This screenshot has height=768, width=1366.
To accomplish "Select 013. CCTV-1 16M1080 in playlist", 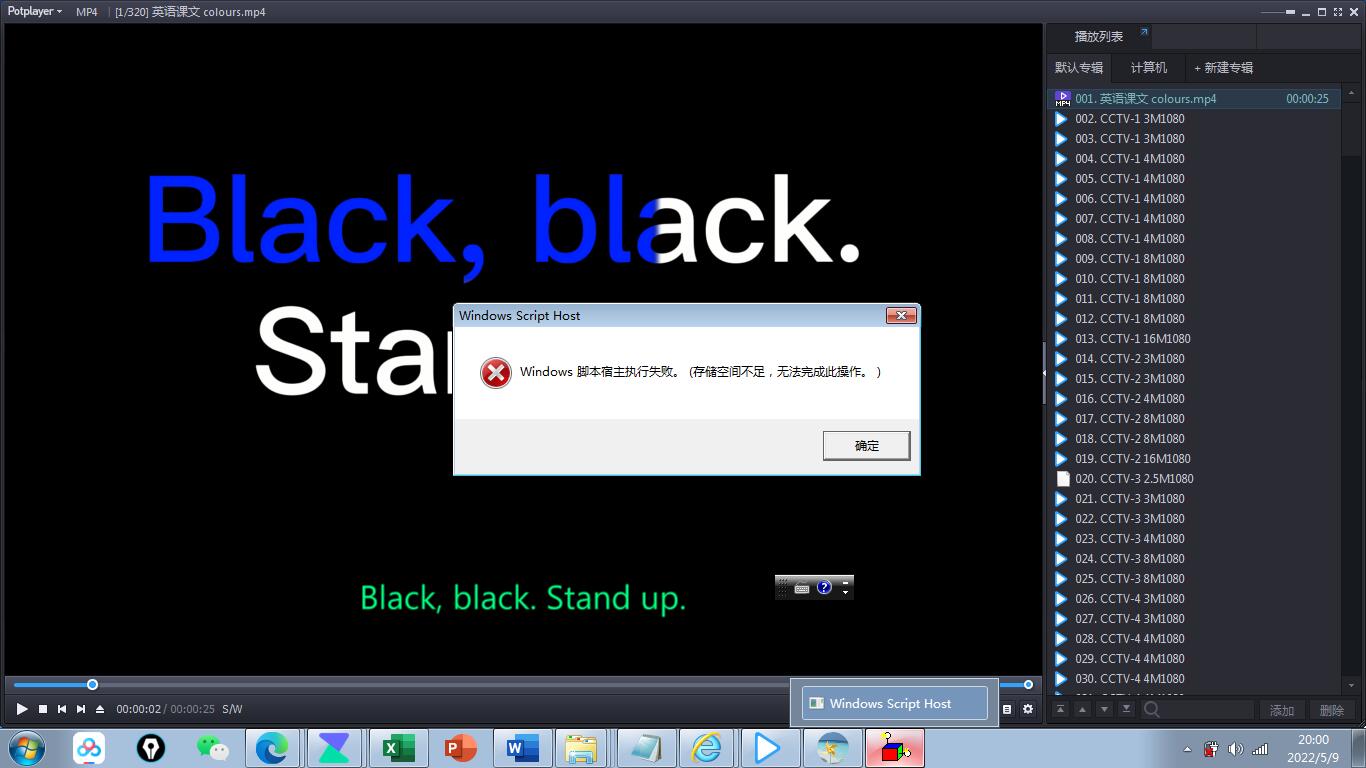I will [1132, 339].
